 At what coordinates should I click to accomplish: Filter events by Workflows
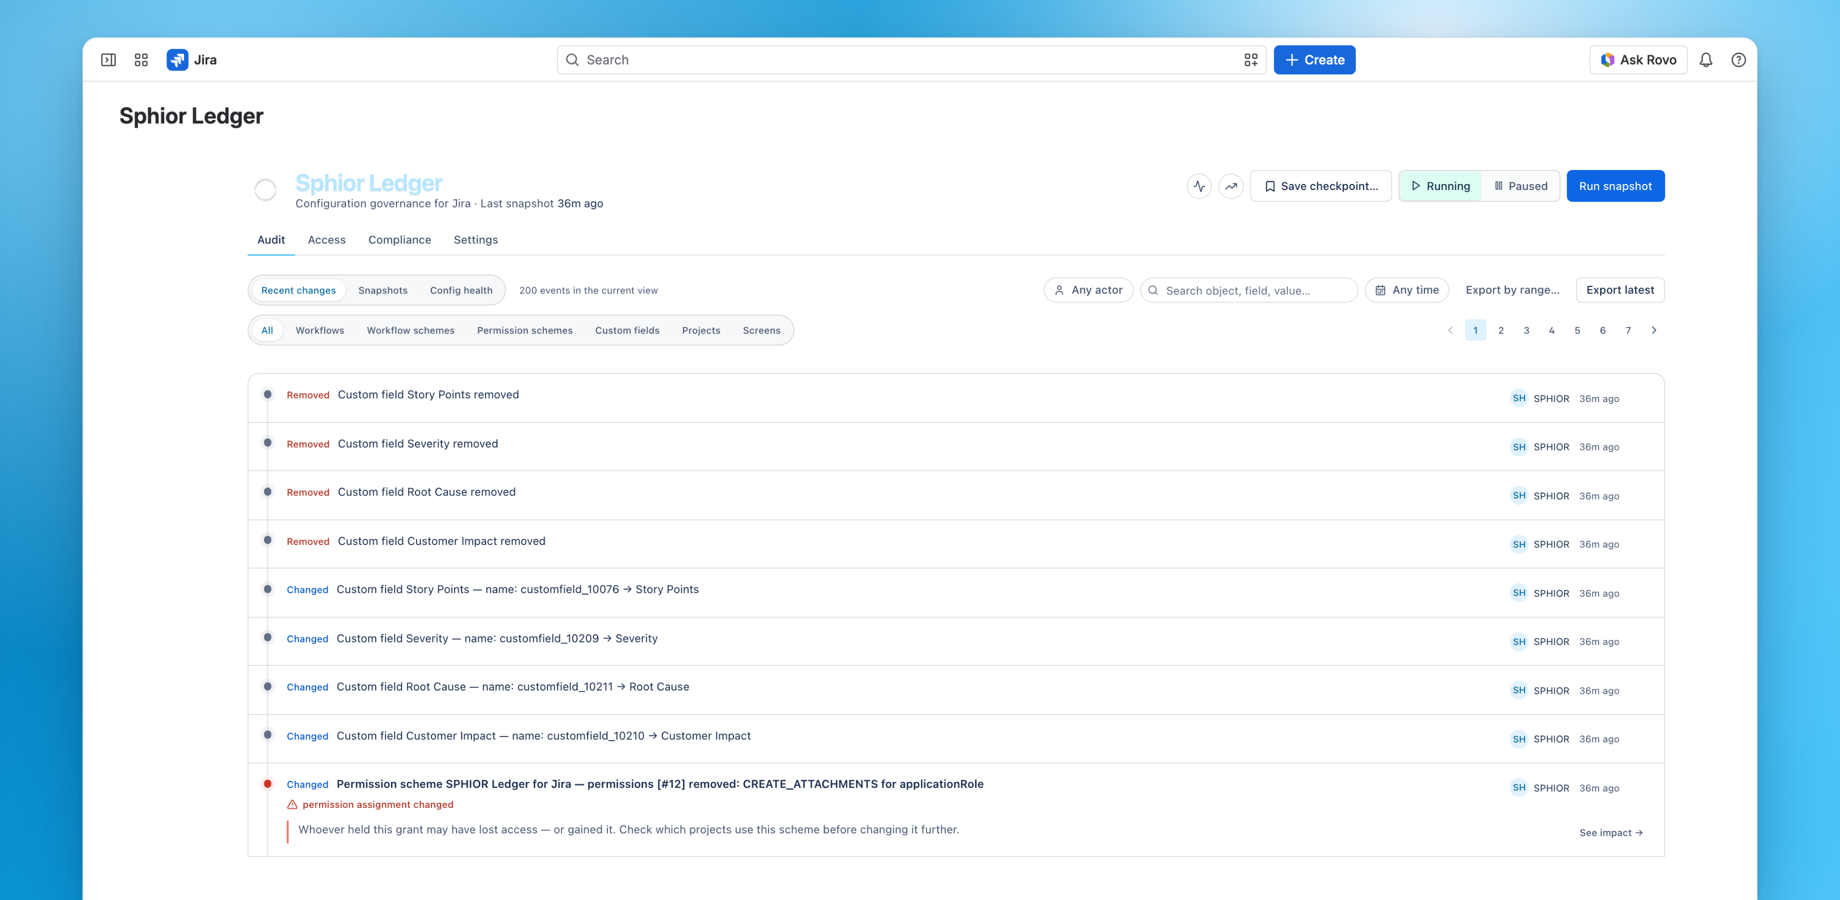click(320, 330)
